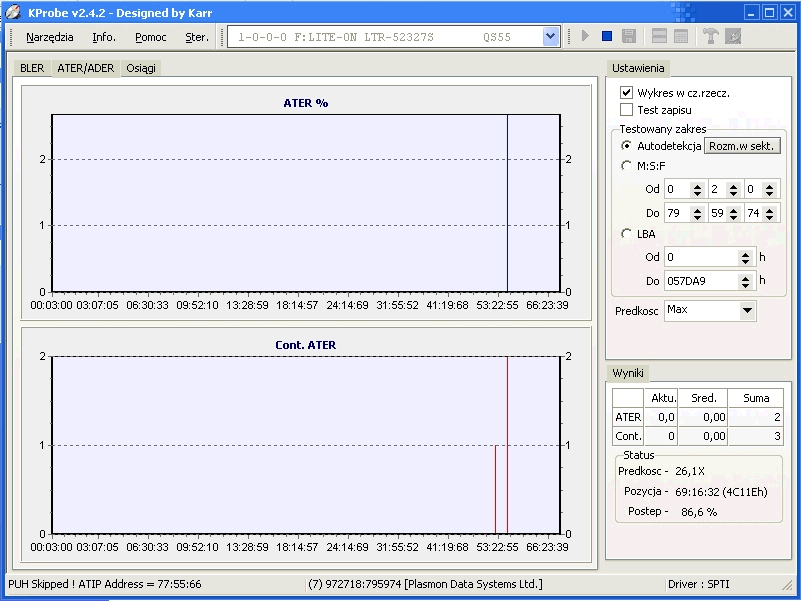Click the Suma column header
The width and height of the screenshot is (801, 601).
tap(756, 398)
